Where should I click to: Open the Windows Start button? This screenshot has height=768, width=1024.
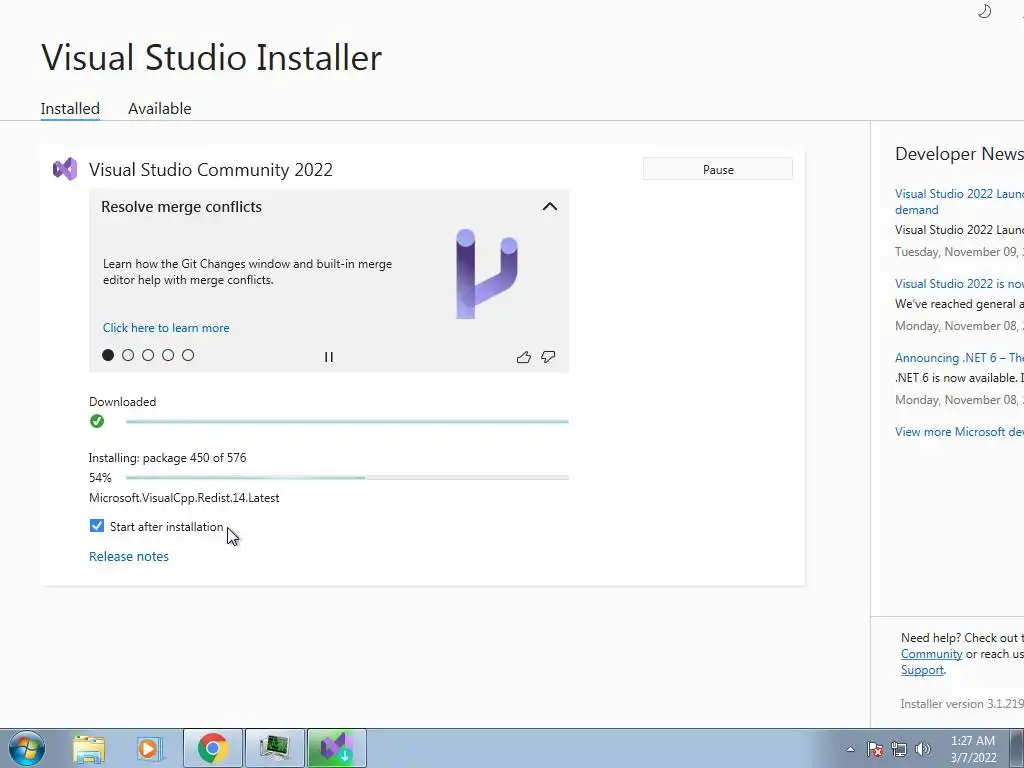(x=27, y=748)
